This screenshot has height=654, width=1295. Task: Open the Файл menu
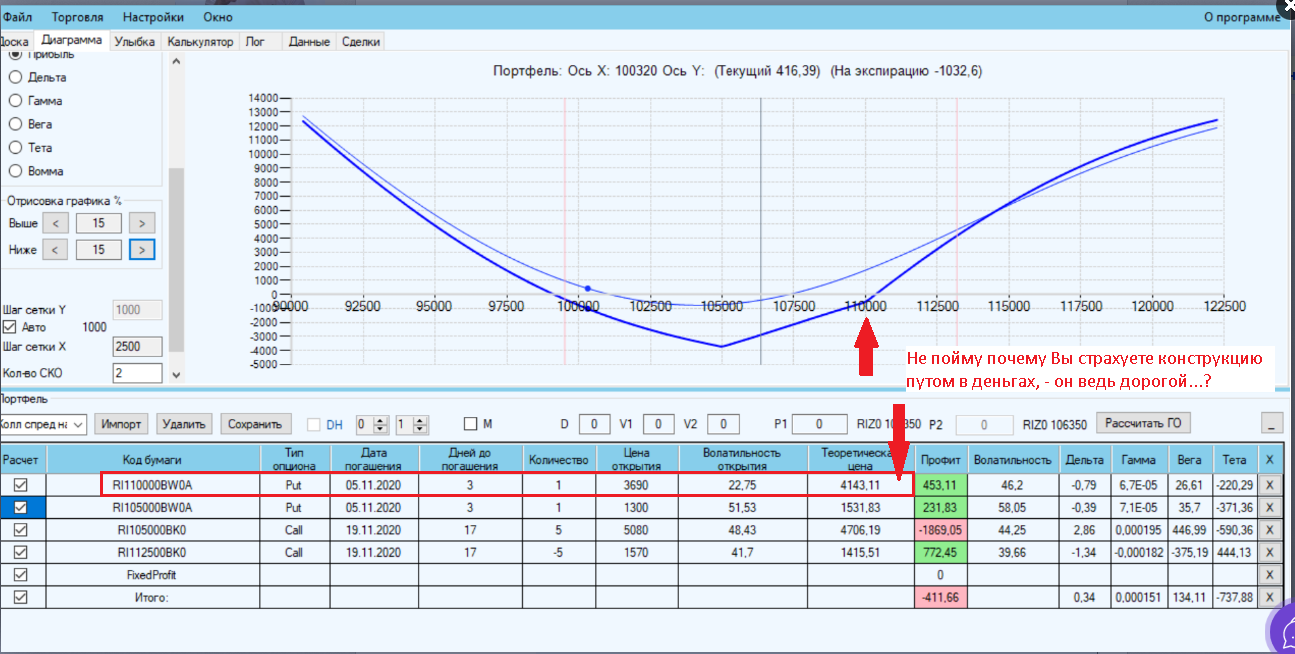(x=17, y=17)
